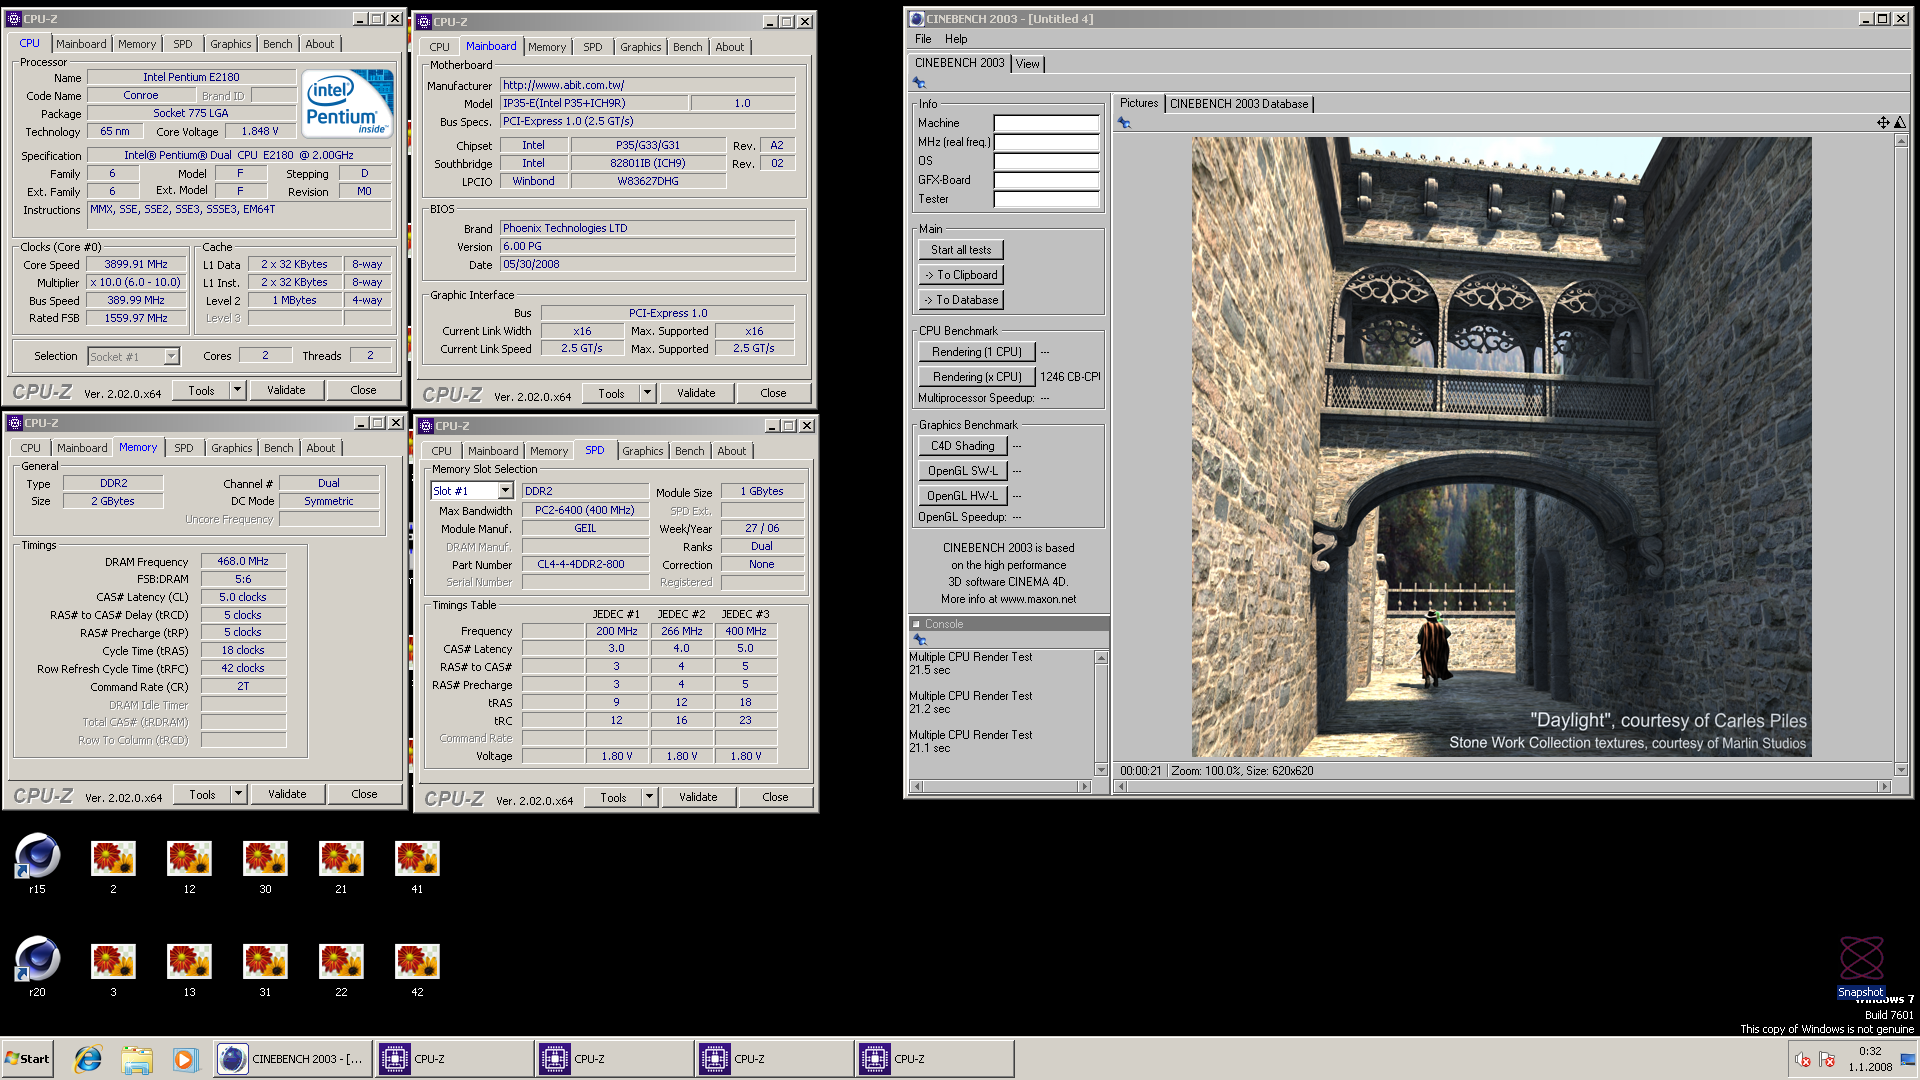Expand Tools arrow in Memory tab window

(x=238, y=794)
